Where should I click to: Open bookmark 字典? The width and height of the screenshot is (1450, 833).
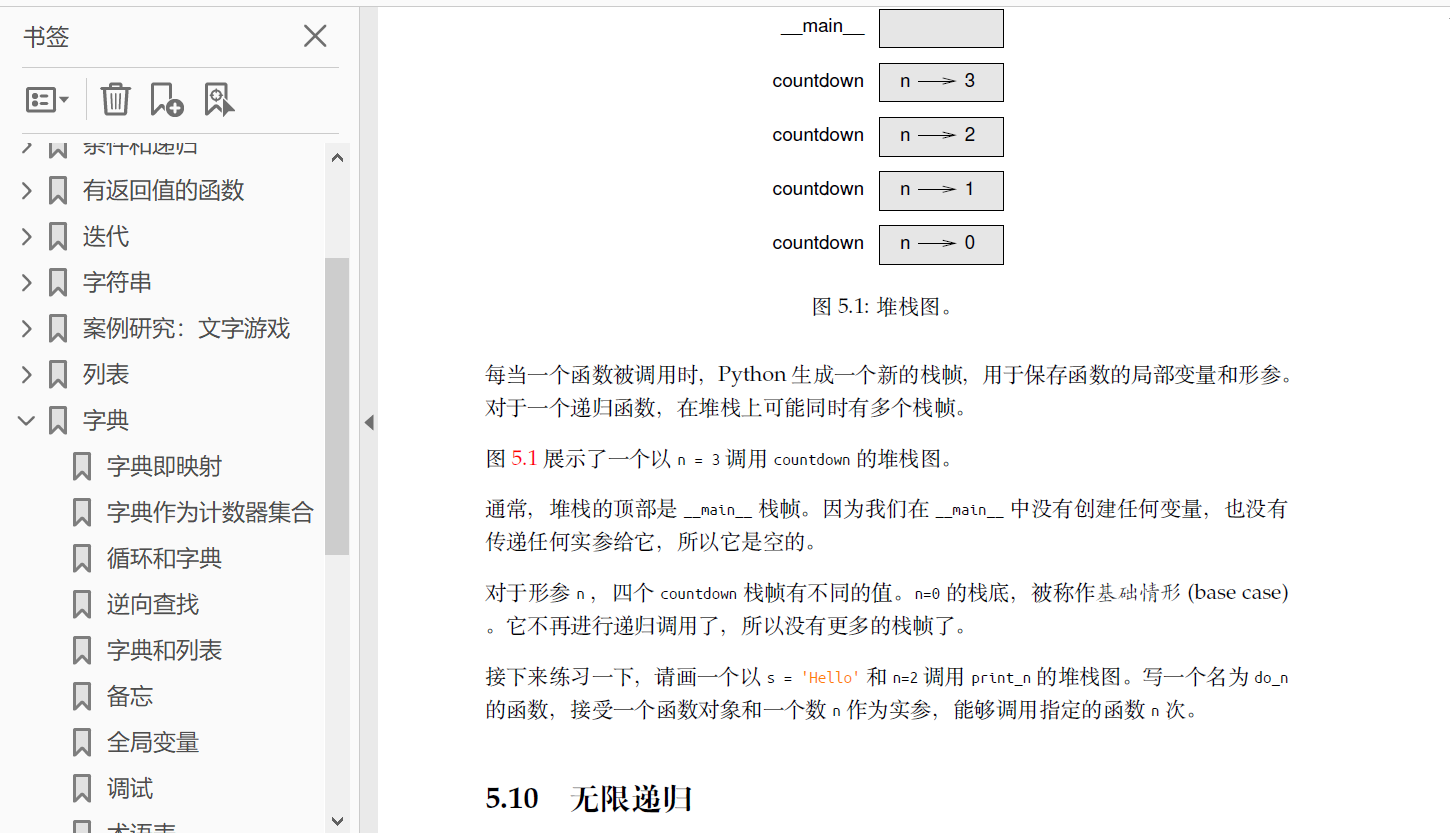pos(106,420)
